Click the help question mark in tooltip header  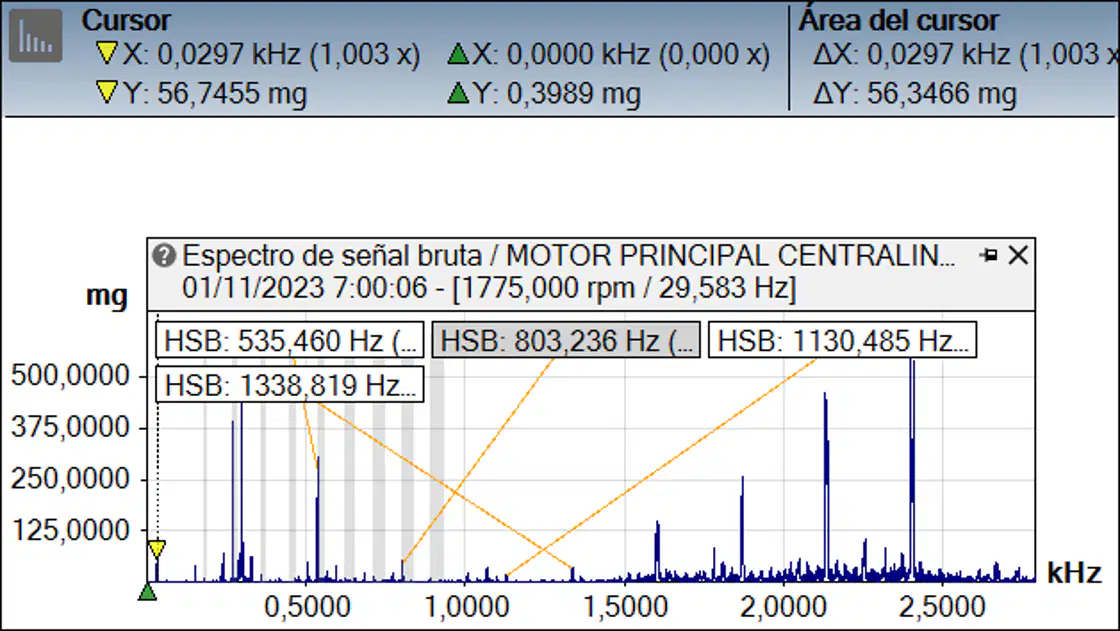tap(164, 255)
